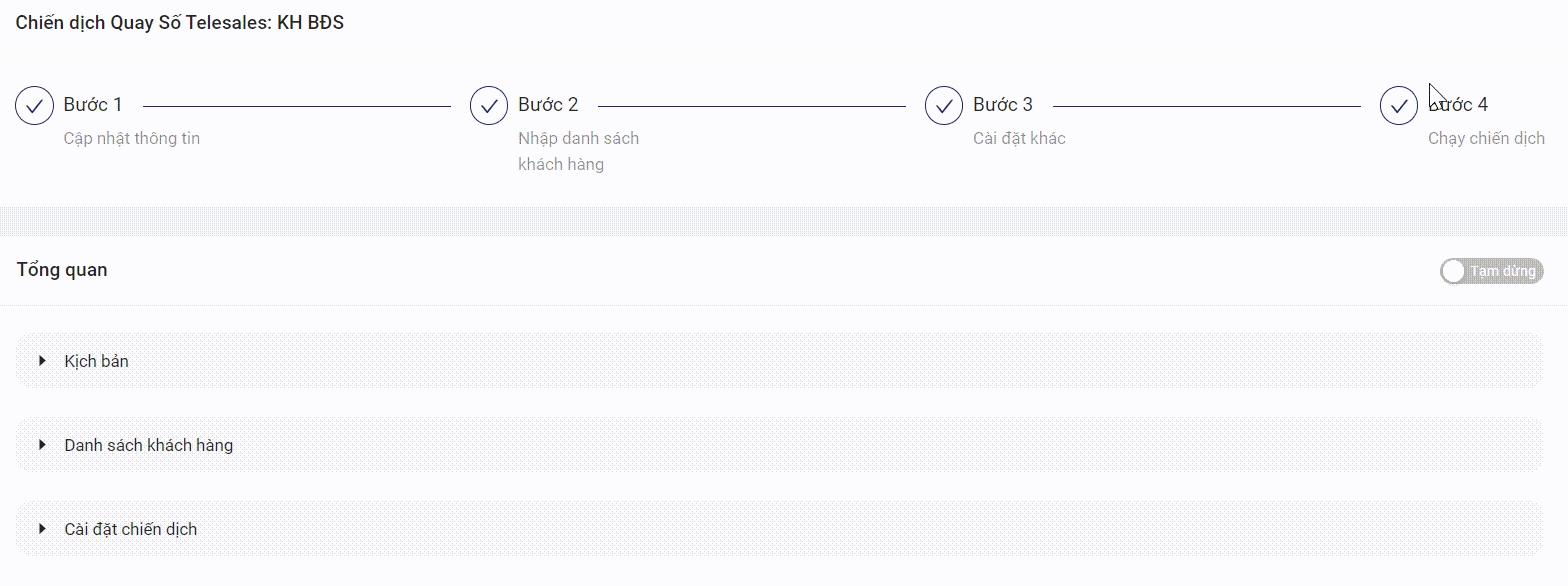Click the Kịch bản panel title
The height and width of the screenshot is (586, 1568).
pyautogui.click(x=97, y=361)
